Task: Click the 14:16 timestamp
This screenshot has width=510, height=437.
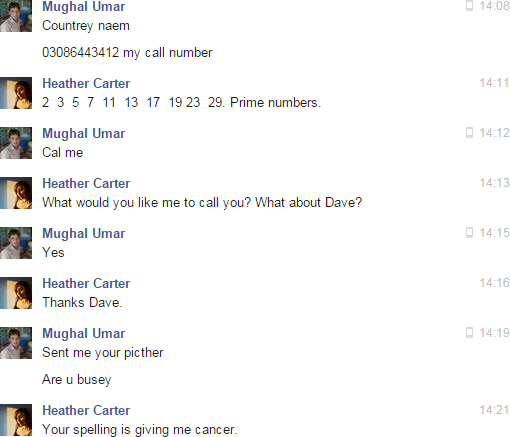Action: point(494,283)
